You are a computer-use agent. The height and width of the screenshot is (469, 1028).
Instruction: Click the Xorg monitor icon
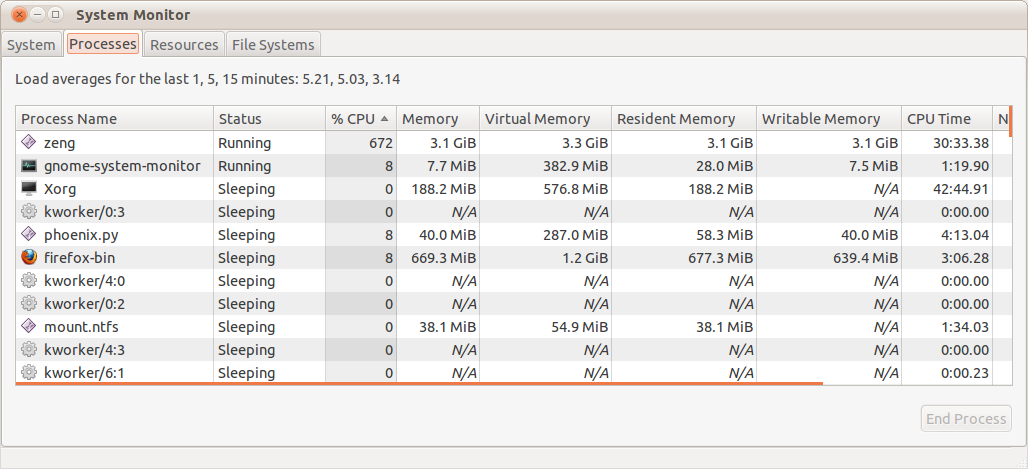click(29, 189)
